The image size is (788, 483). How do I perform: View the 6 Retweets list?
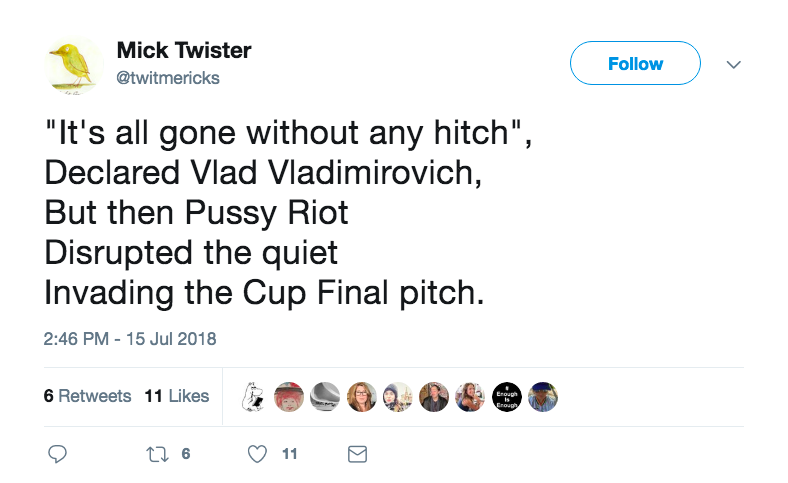pos(88,396)
